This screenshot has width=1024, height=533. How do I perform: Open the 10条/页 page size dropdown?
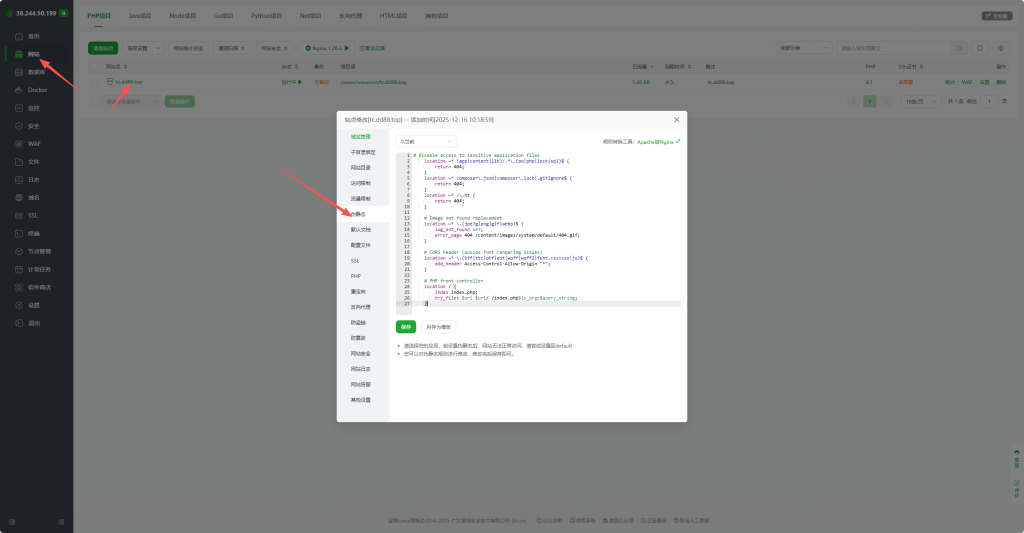click(921, 102)
